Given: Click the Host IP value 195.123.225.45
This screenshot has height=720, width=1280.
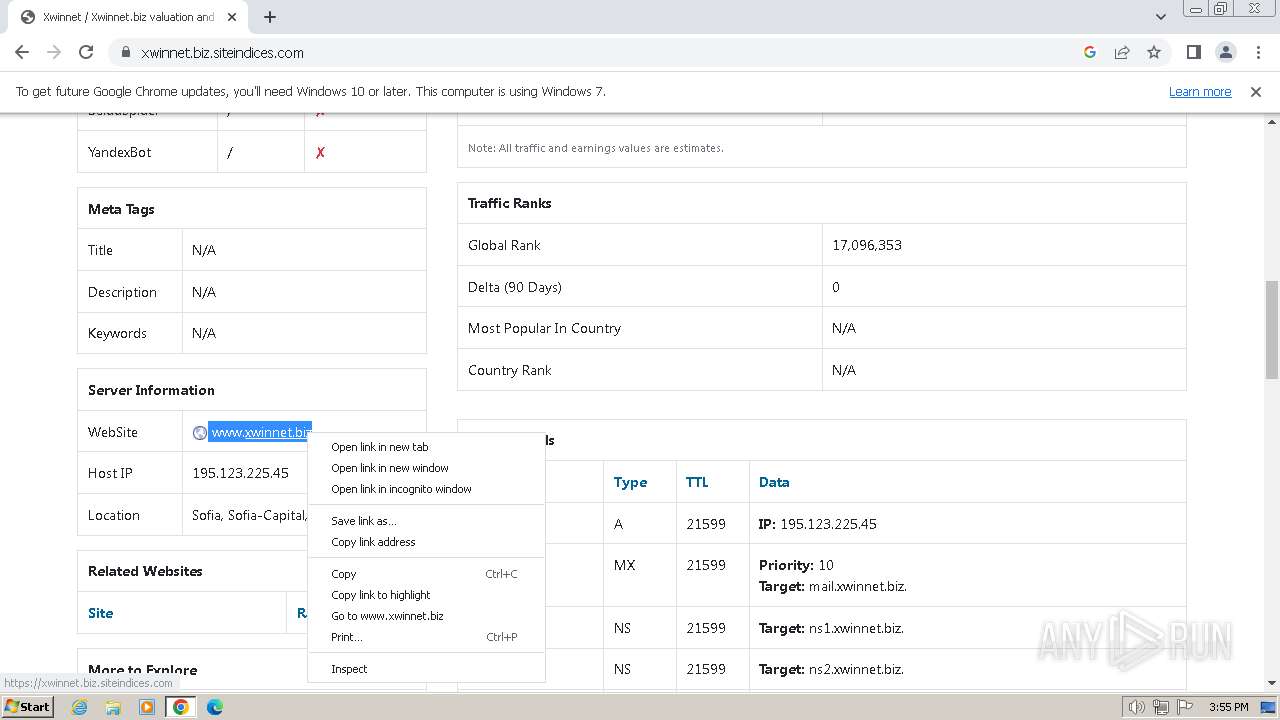Looking at the screenshot, I should point(240,473).
